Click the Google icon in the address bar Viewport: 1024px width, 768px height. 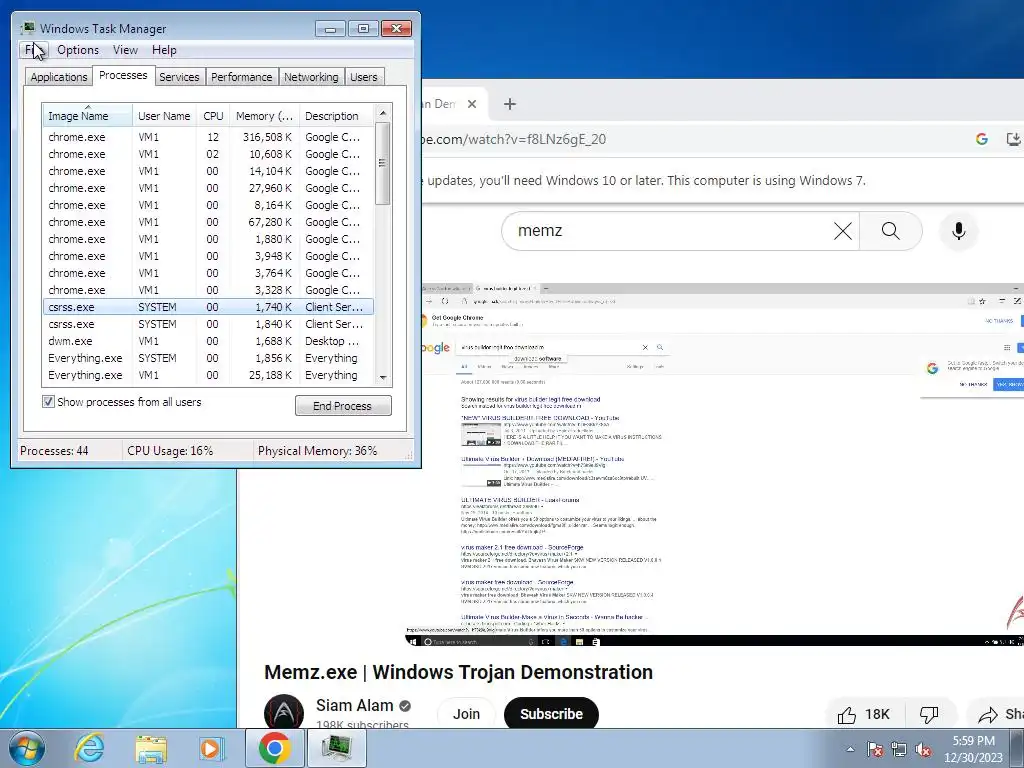click(982, 138)
